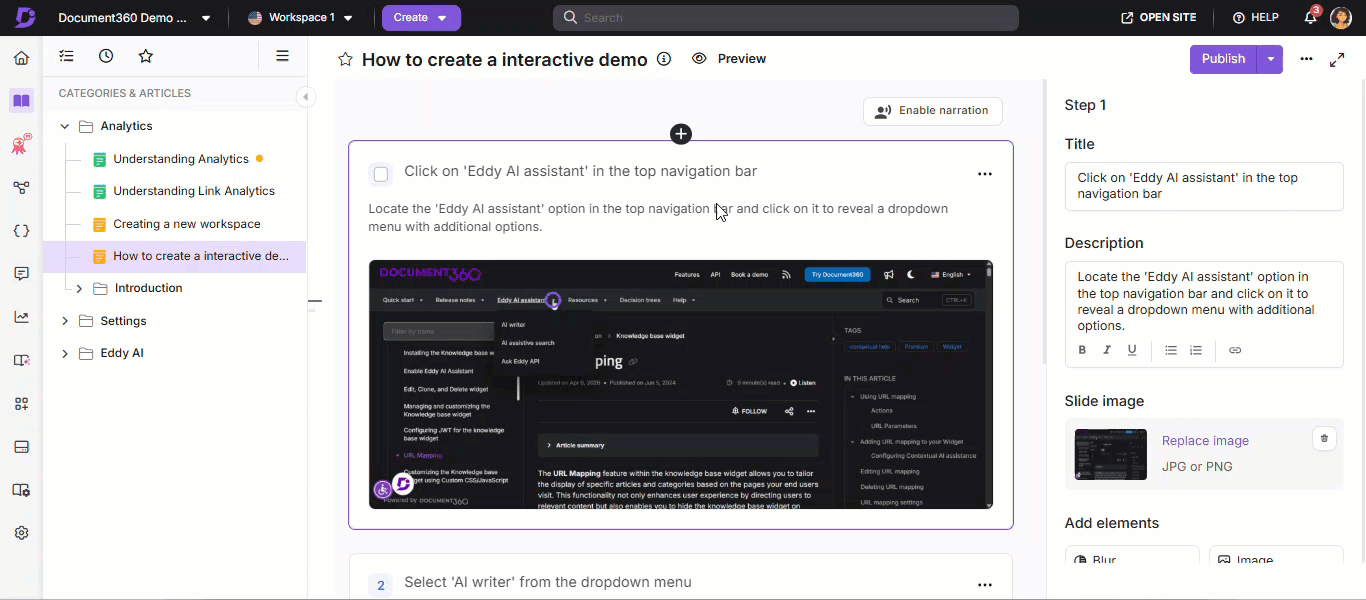Open Starred articles star icon
The image size is (1366, 600).
[x=146, y=56]
